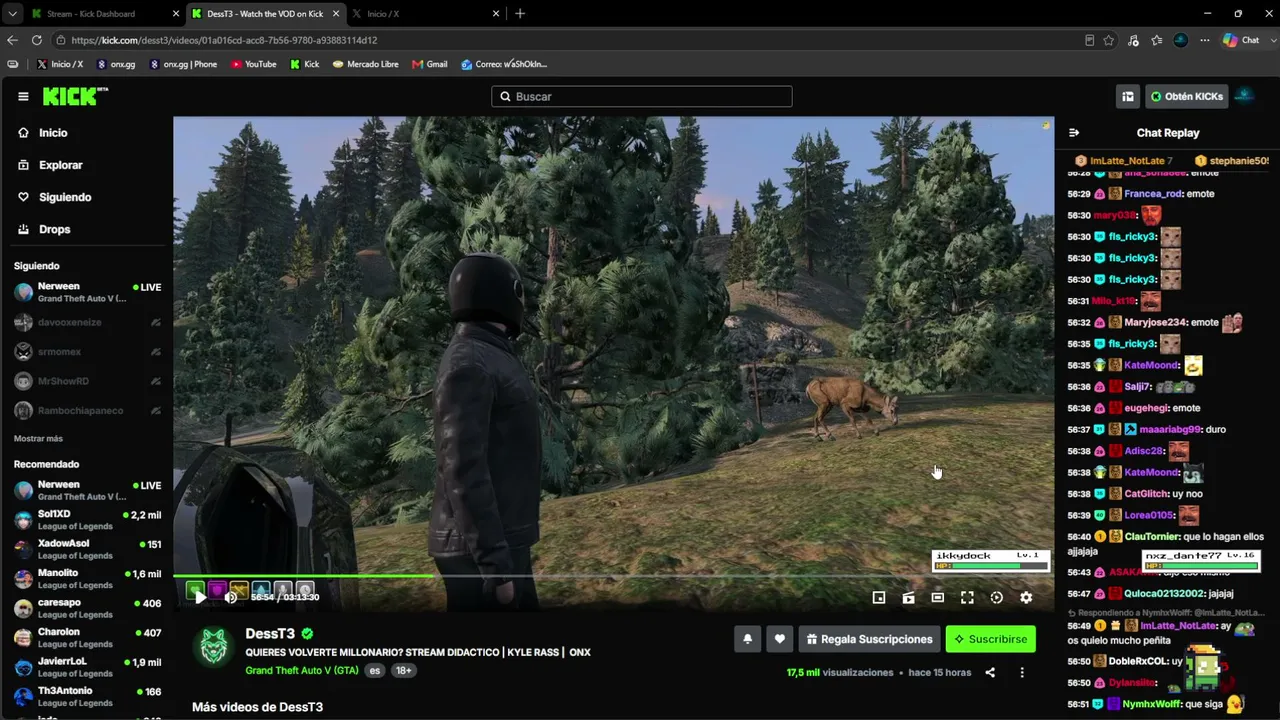This screenshot has height=720, width=1280.
Task: Open XadowAsol recommended channel
Action: point(87,549)
